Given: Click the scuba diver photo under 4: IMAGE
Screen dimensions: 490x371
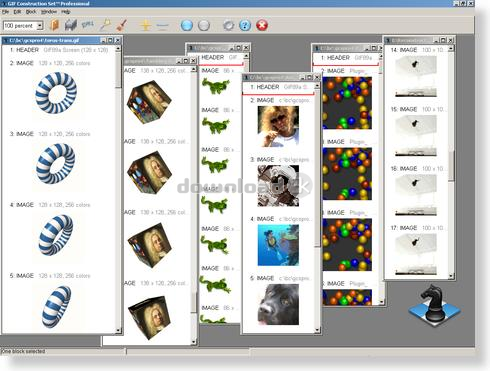Looking at the screenshot, I should tap(278, 245).
